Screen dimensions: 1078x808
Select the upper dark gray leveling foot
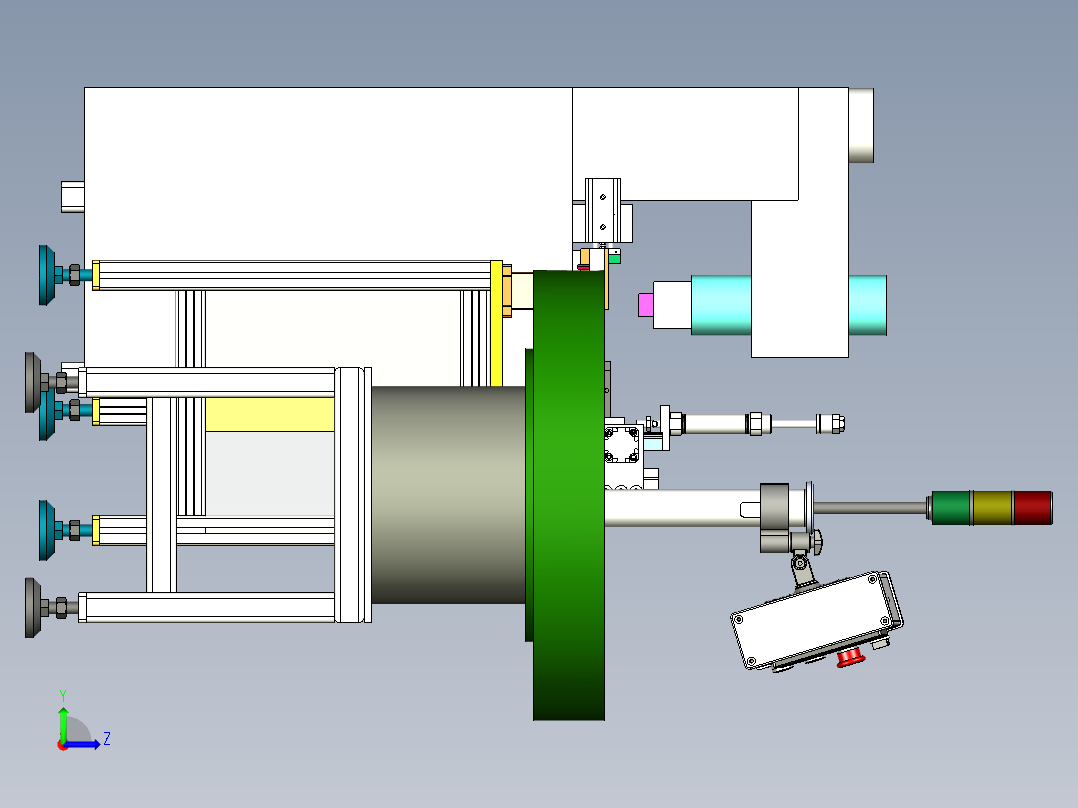point(33,382)
